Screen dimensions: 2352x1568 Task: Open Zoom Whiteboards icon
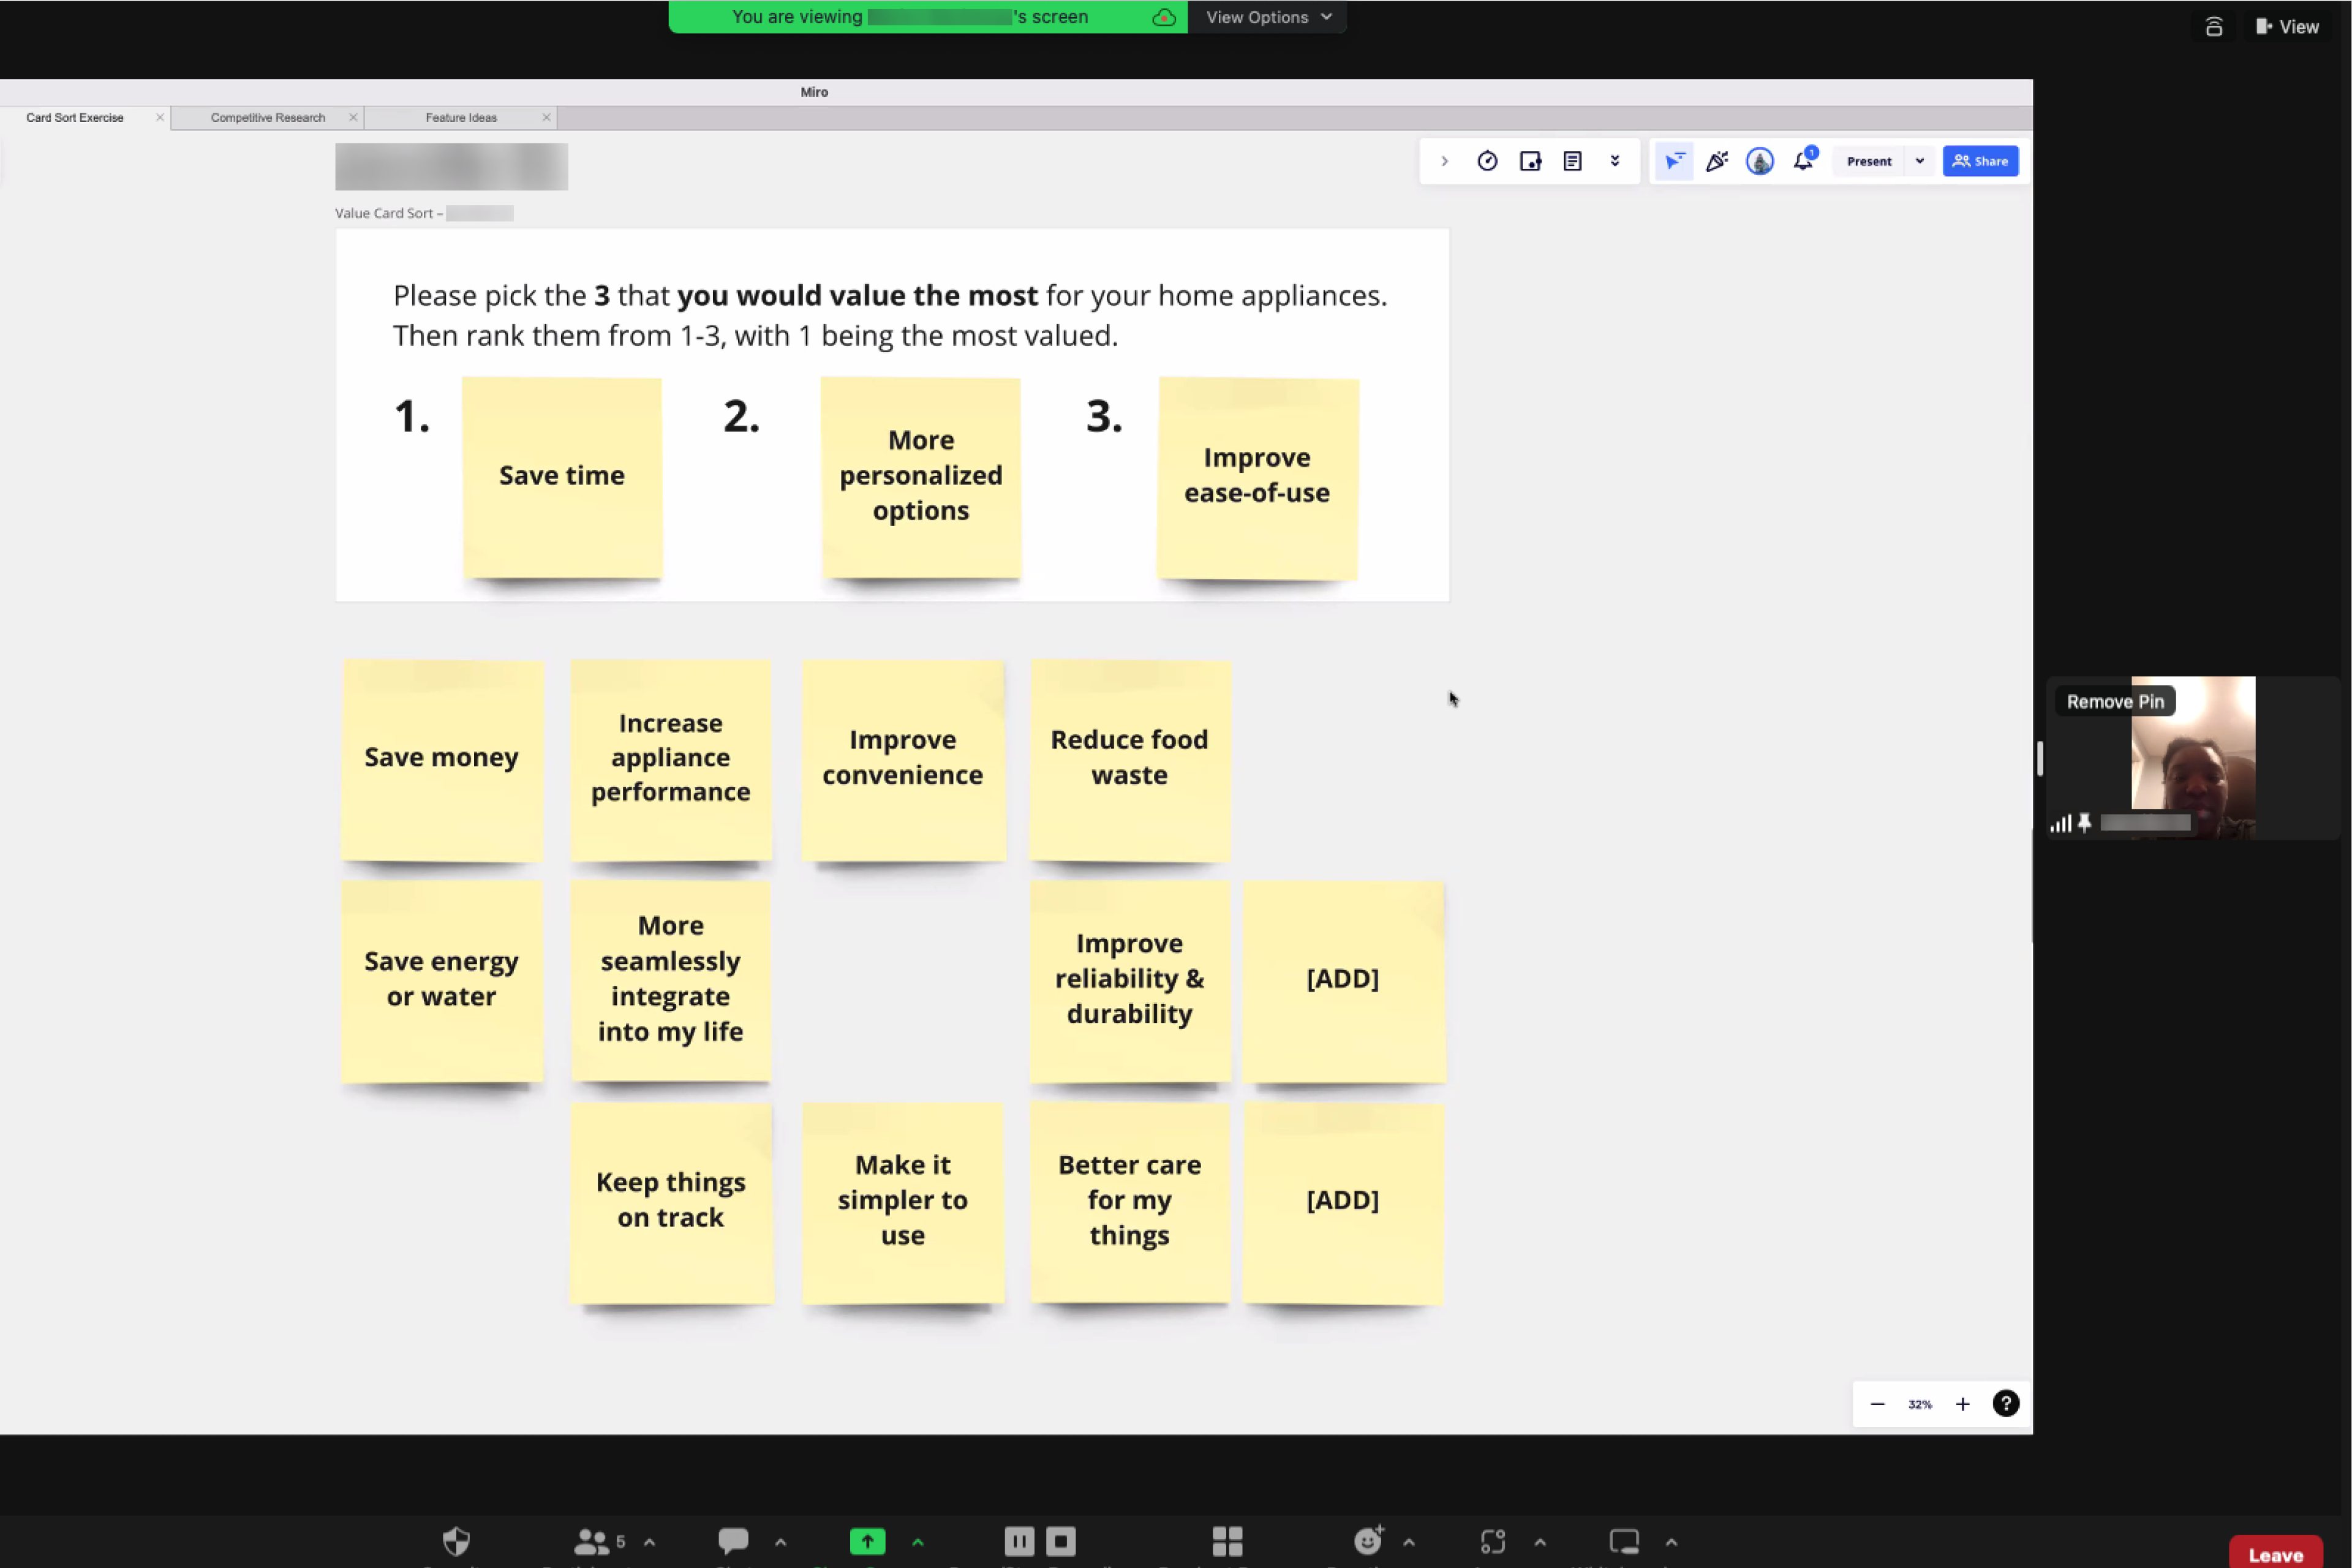pyautogui.click(x=1624, y=1541)
